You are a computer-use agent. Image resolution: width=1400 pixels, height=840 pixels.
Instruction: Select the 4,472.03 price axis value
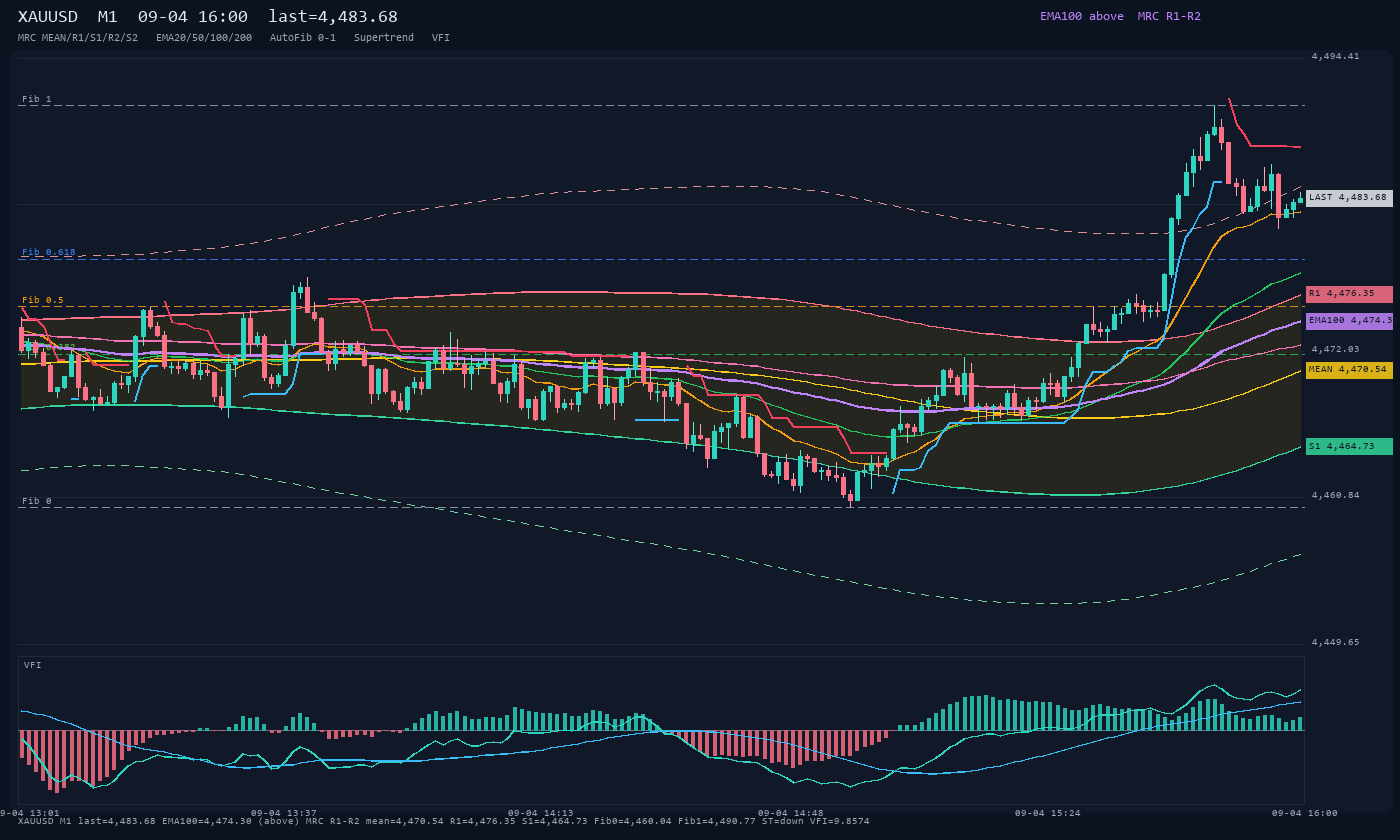(x=1336, y=349)
